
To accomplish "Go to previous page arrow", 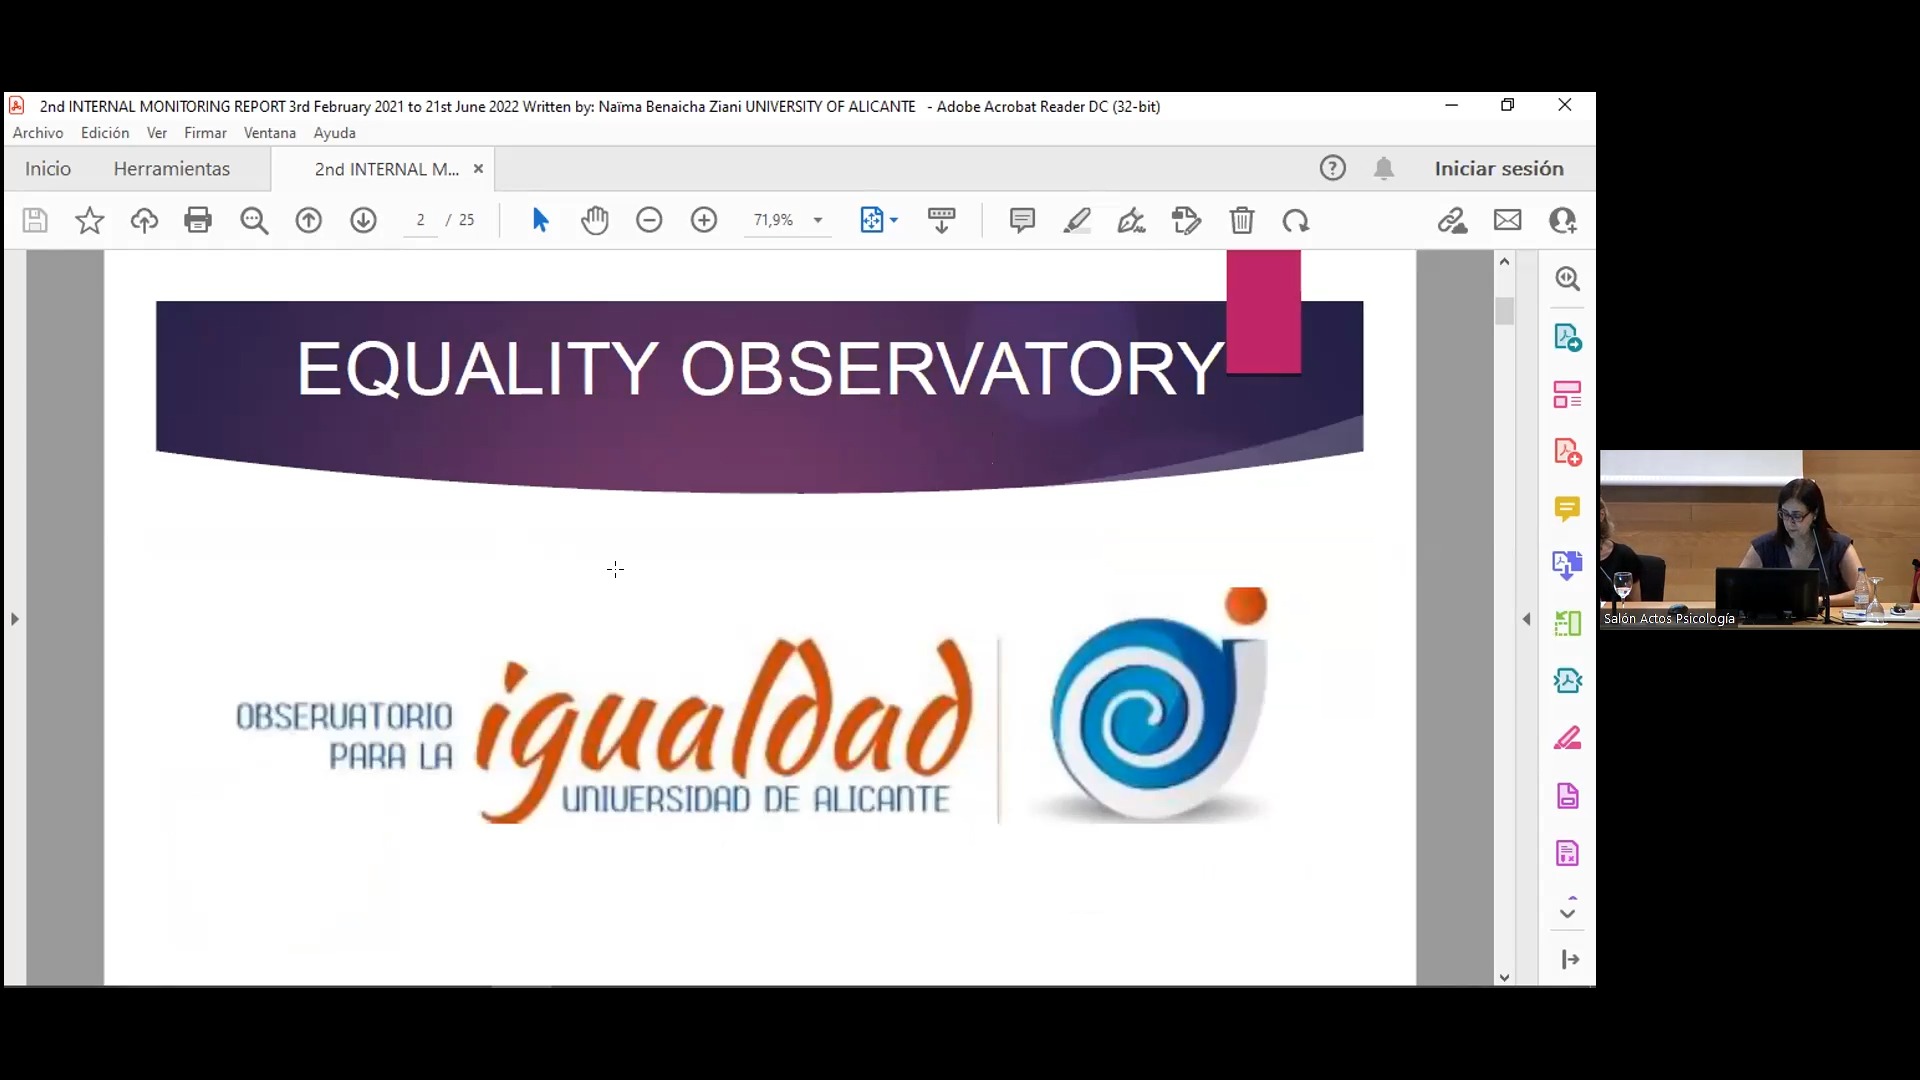I will pos(308,220).
